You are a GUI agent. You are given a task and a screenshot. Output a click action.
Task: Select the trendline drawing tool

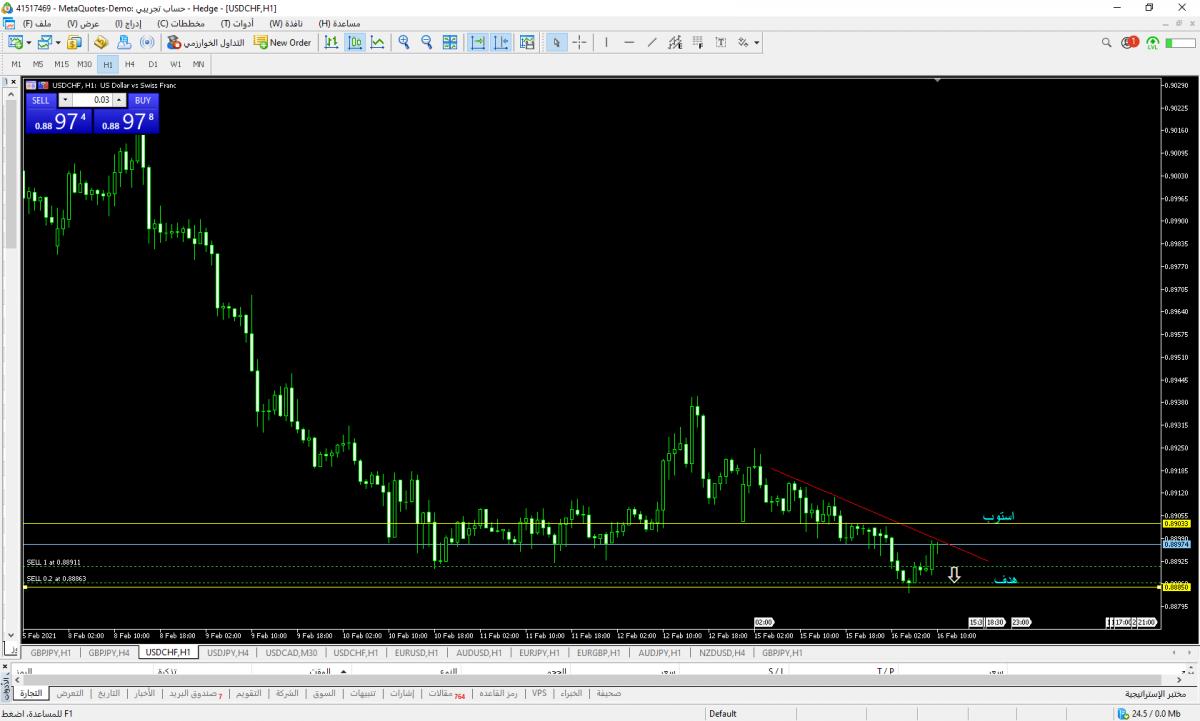tap(652, 42)
